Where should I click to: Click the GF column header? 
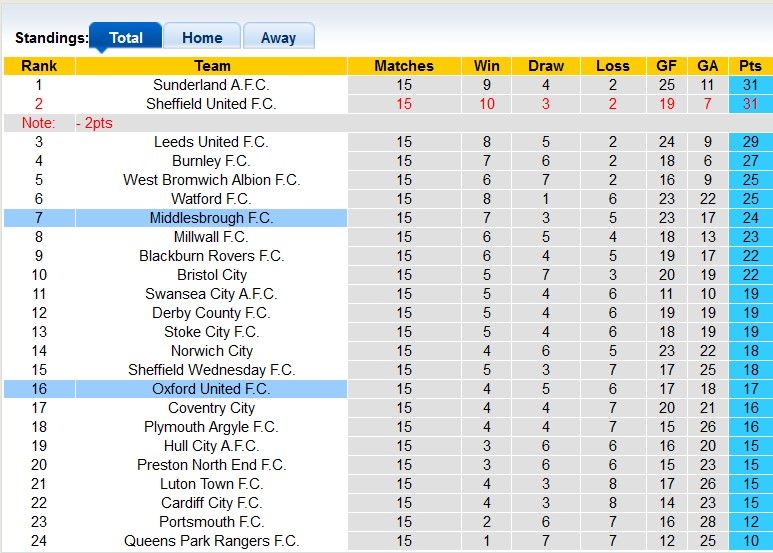point(667,66)
